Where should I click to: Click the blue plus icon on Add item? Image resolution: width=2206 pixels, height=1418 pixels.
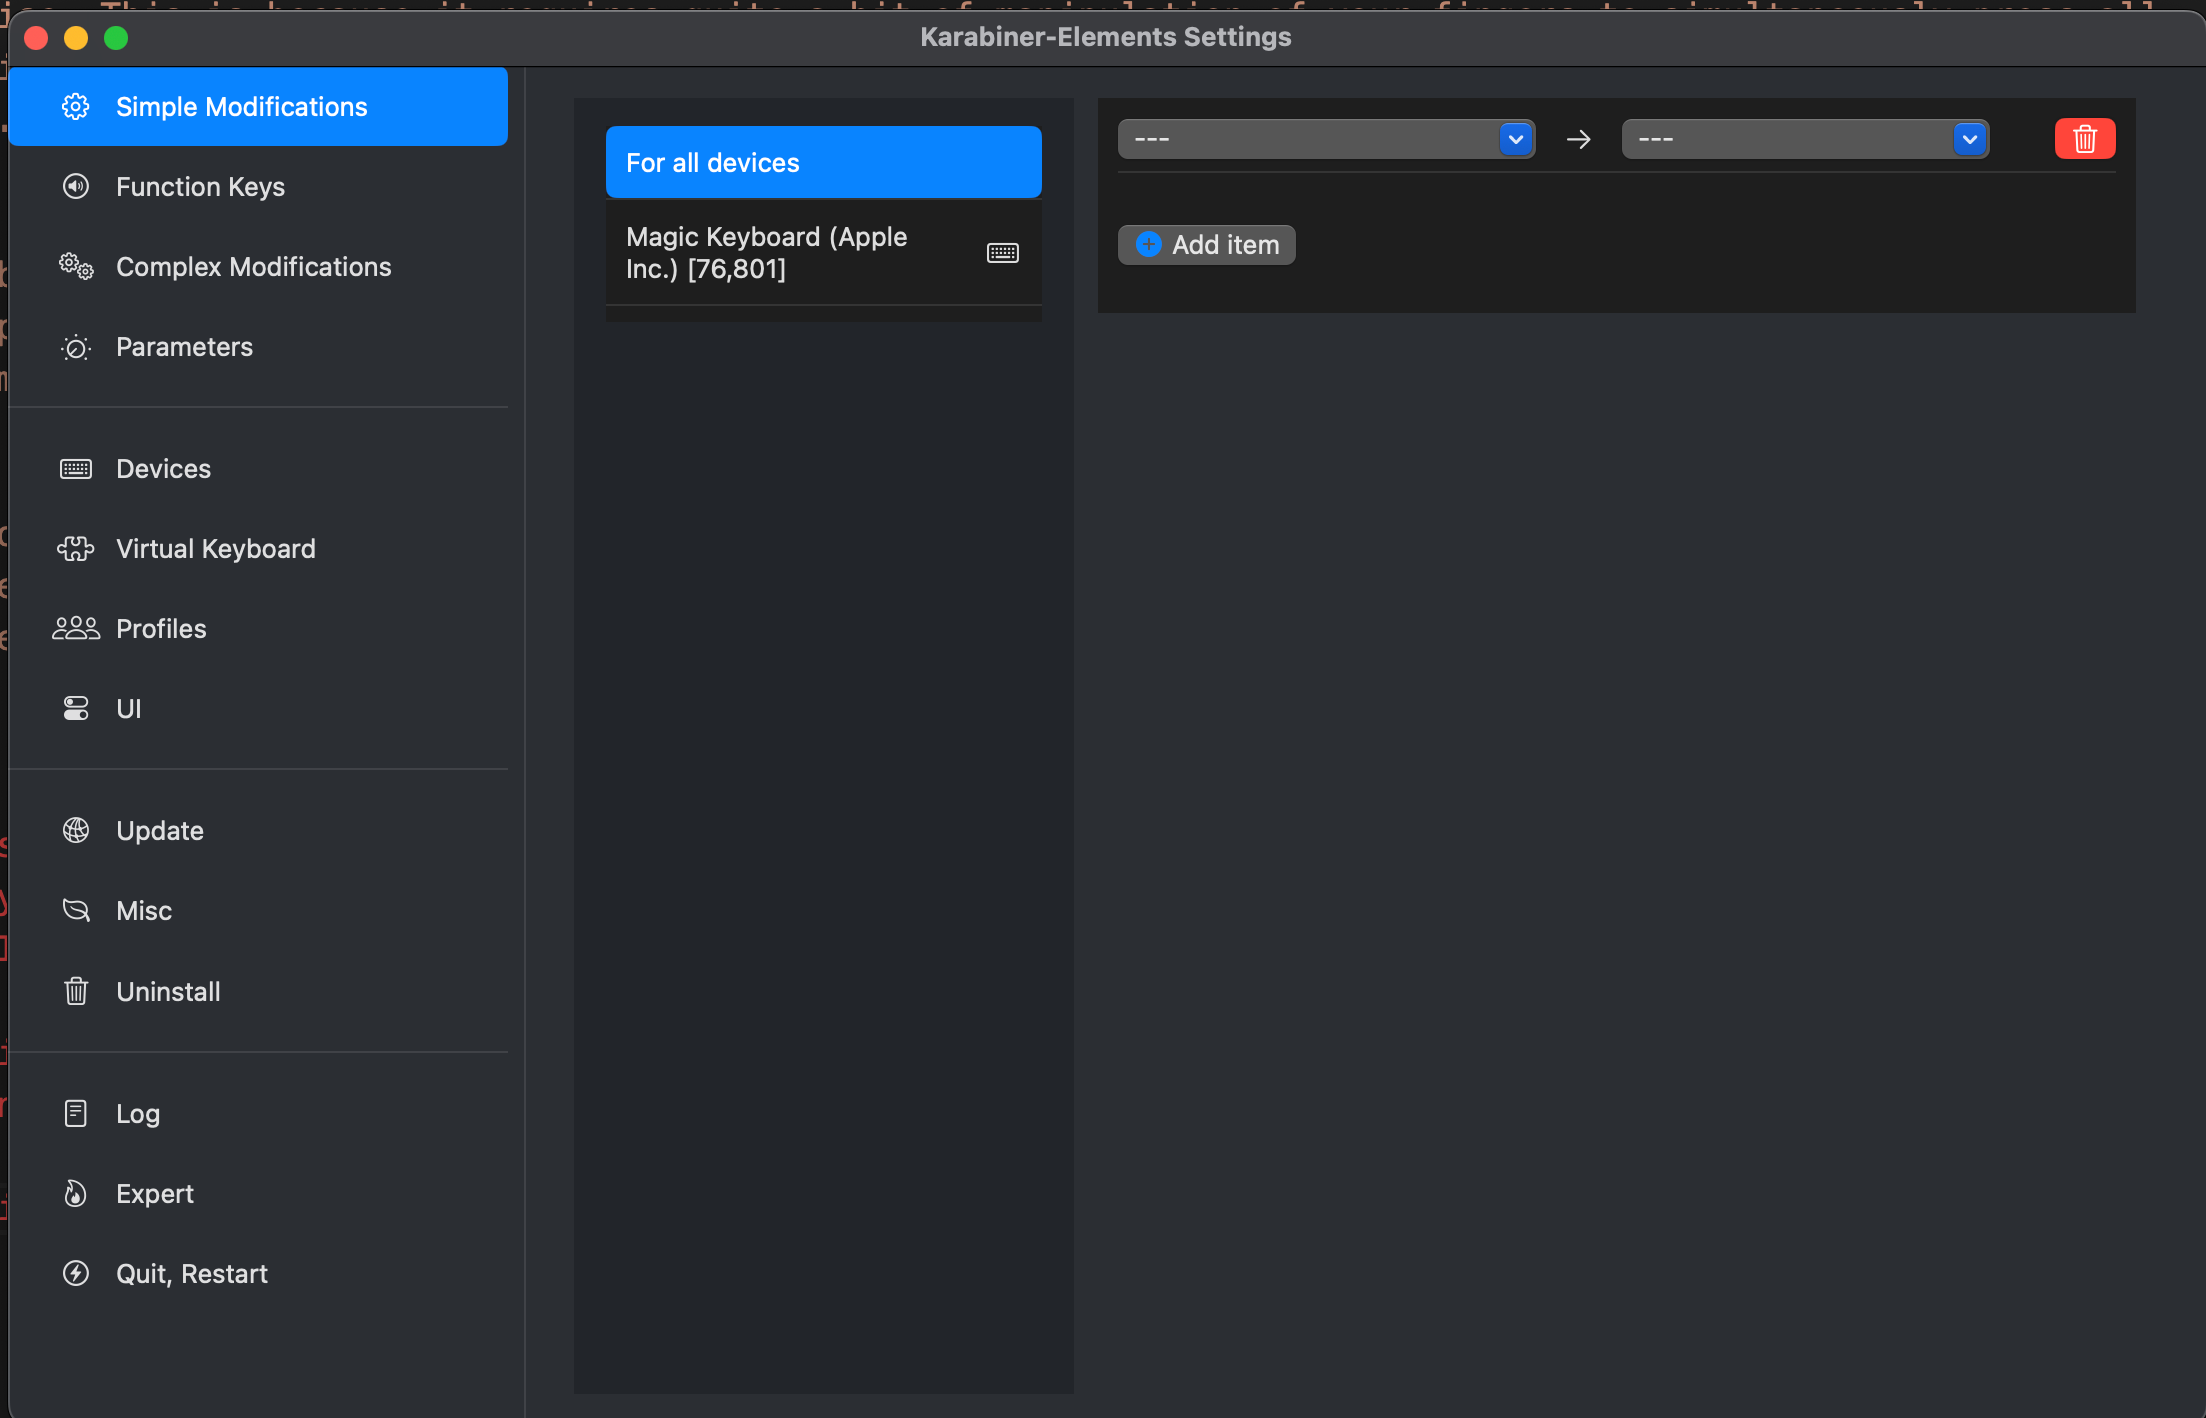(1149, 245)
